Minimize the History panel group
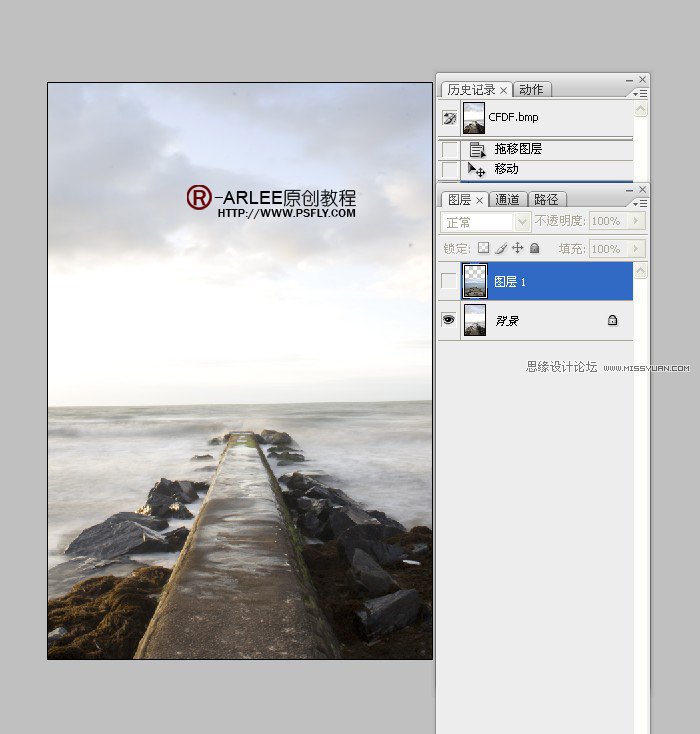Viewport: 700px width, 734px height. coord(629,81)
